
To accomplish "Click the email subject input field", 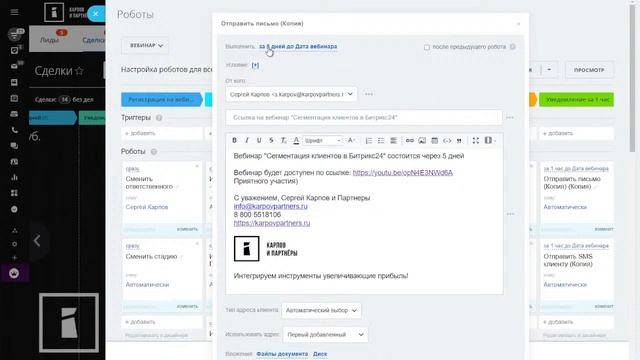I will (364, 118).
